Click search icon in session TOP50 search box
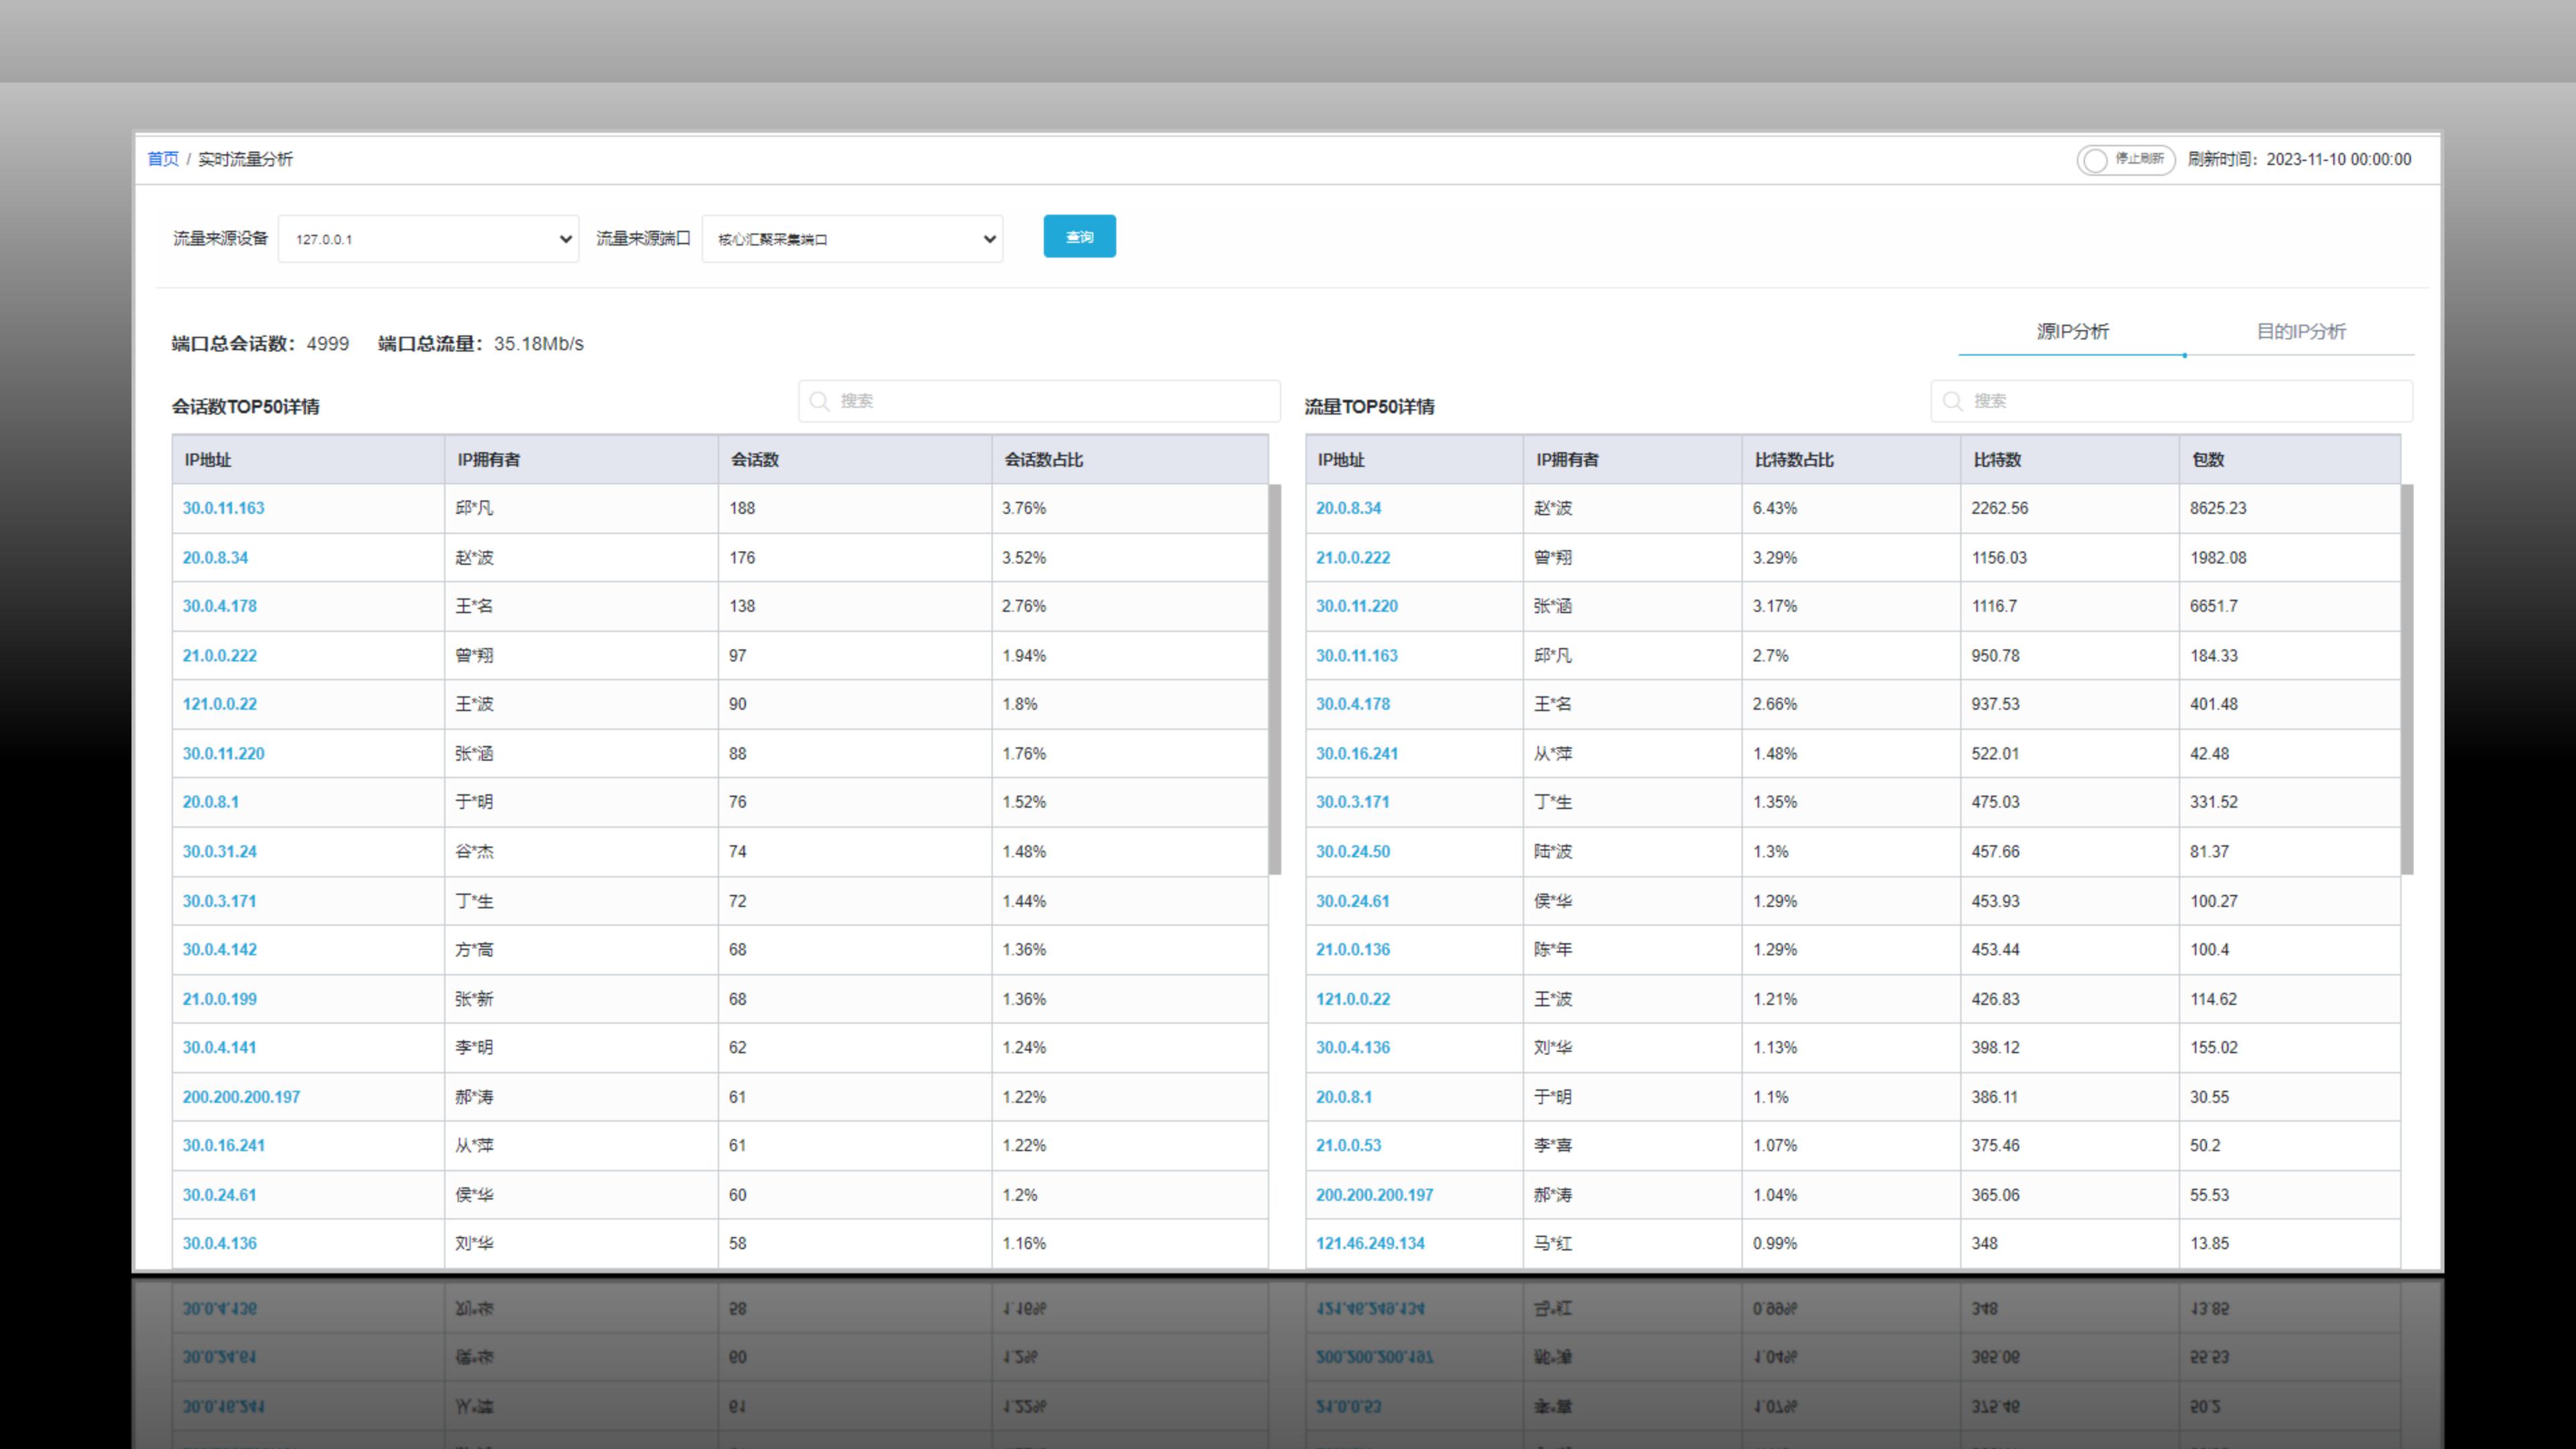 point(819,401)
